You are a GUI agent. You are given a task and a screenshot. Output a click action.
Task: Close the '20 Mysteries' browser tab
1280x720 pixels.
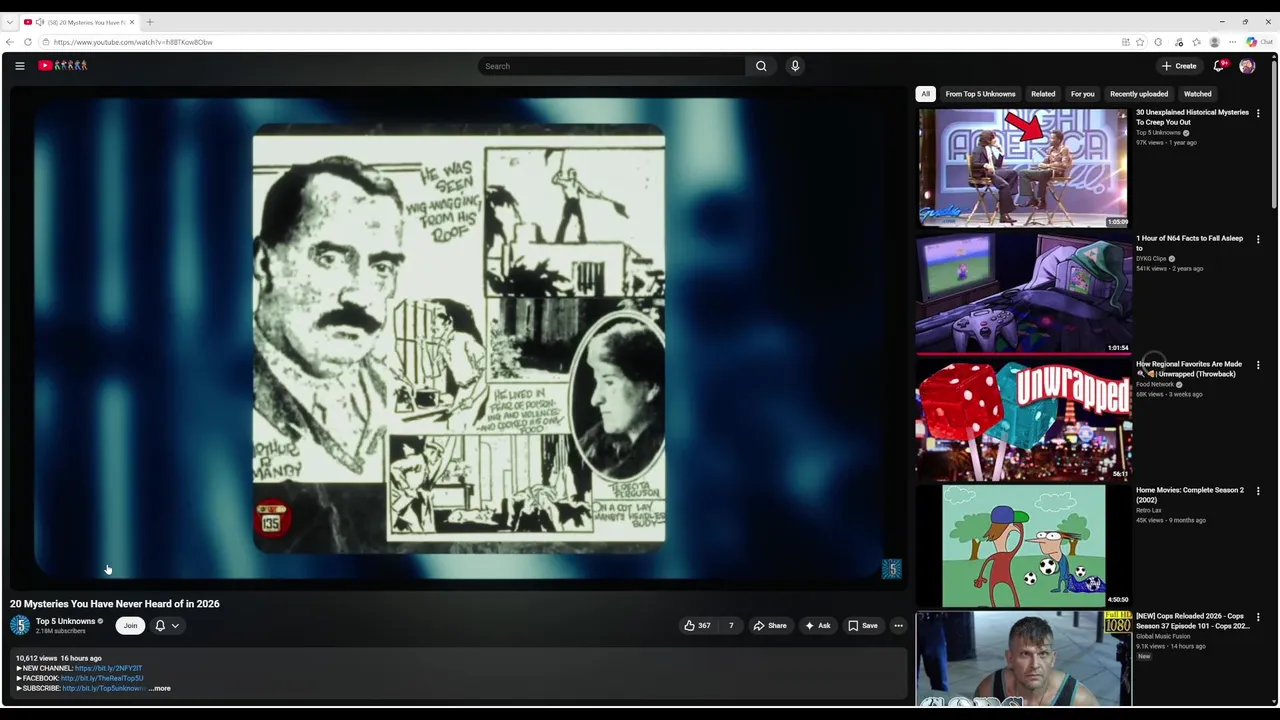click(x=134, y=22)
